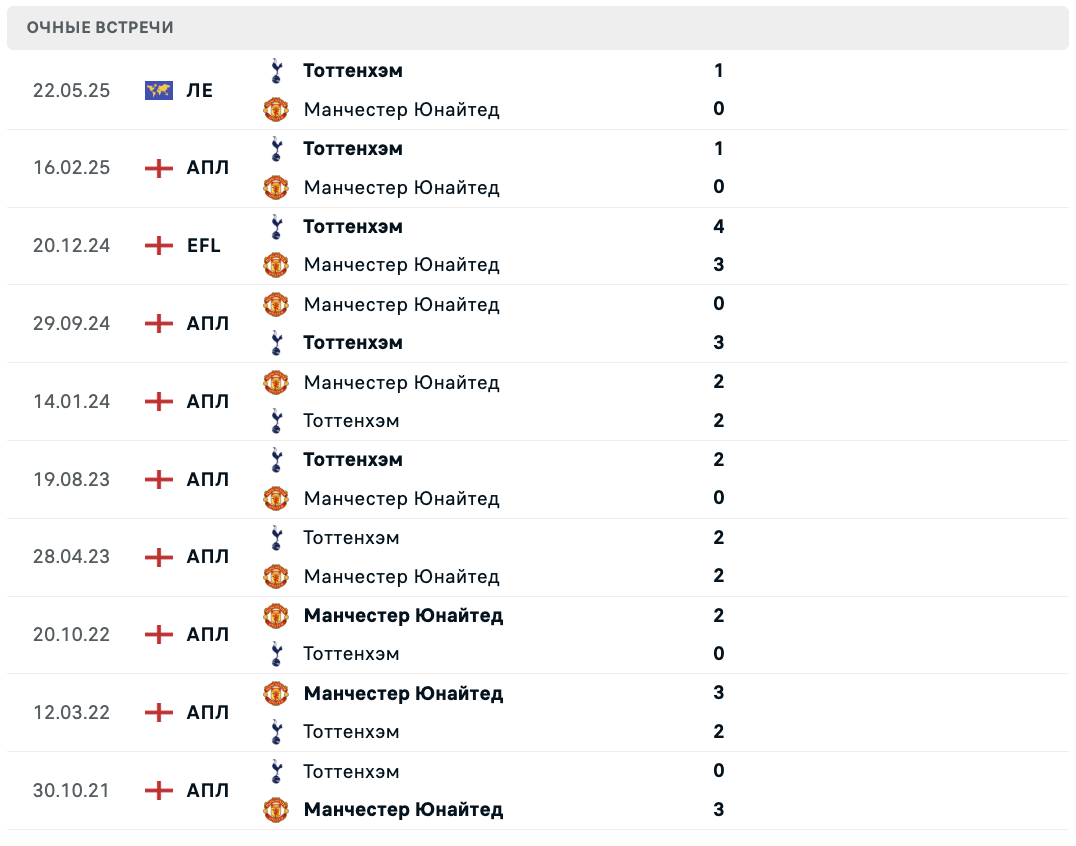The height and width of the screenshot is (846, 1076).
Task: Click the score 4 in the 20.12.24 match
Action: pyautogui.click(x=719, y=227)
